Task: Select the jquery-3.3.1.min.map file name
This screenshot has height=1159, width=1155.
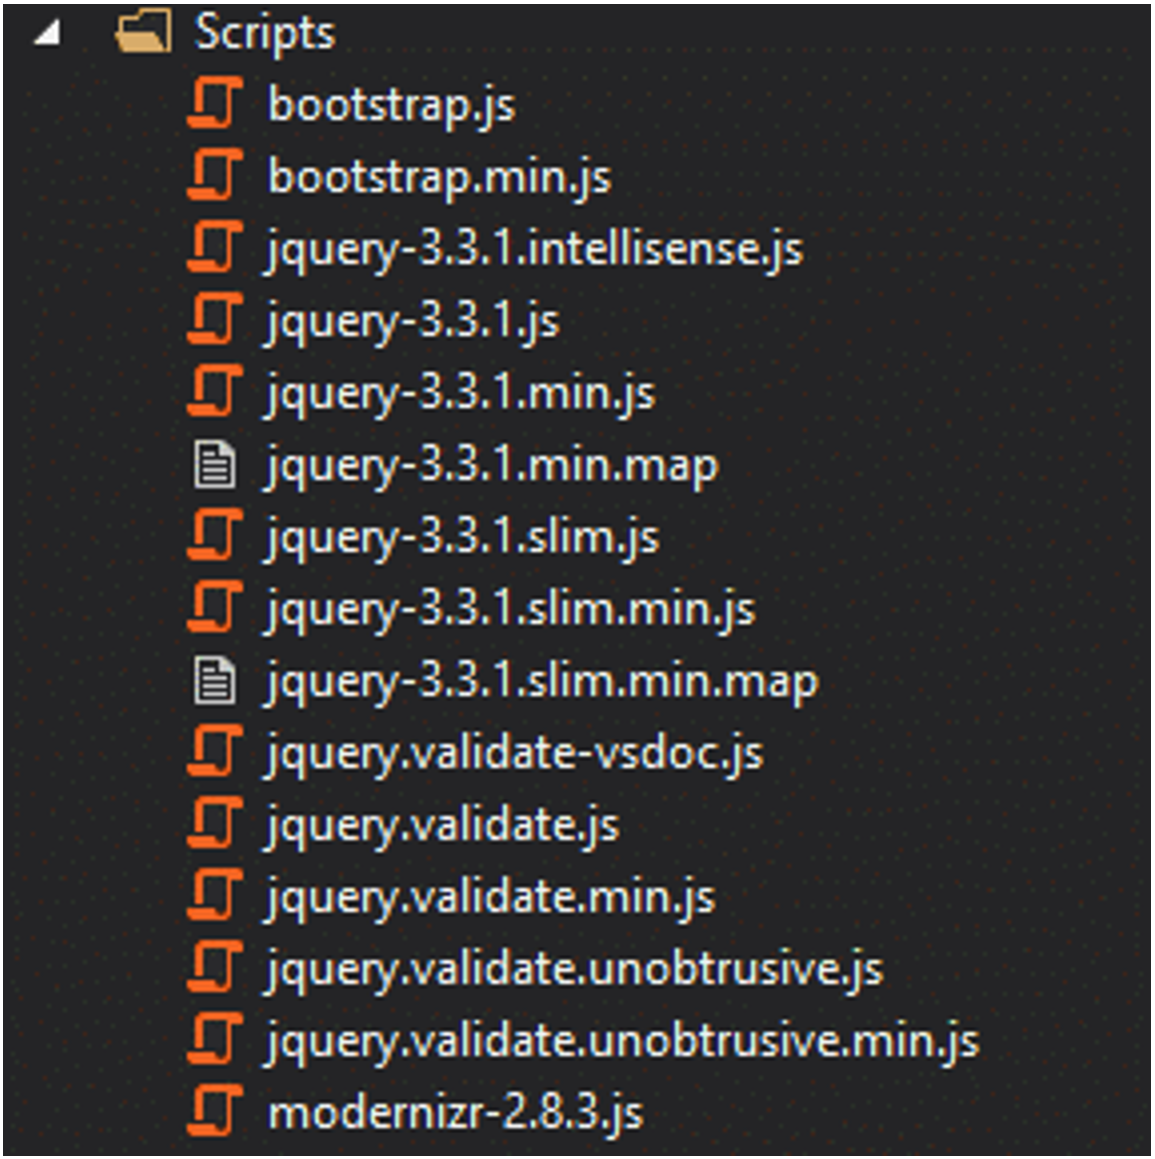Action: pos(491,466)
